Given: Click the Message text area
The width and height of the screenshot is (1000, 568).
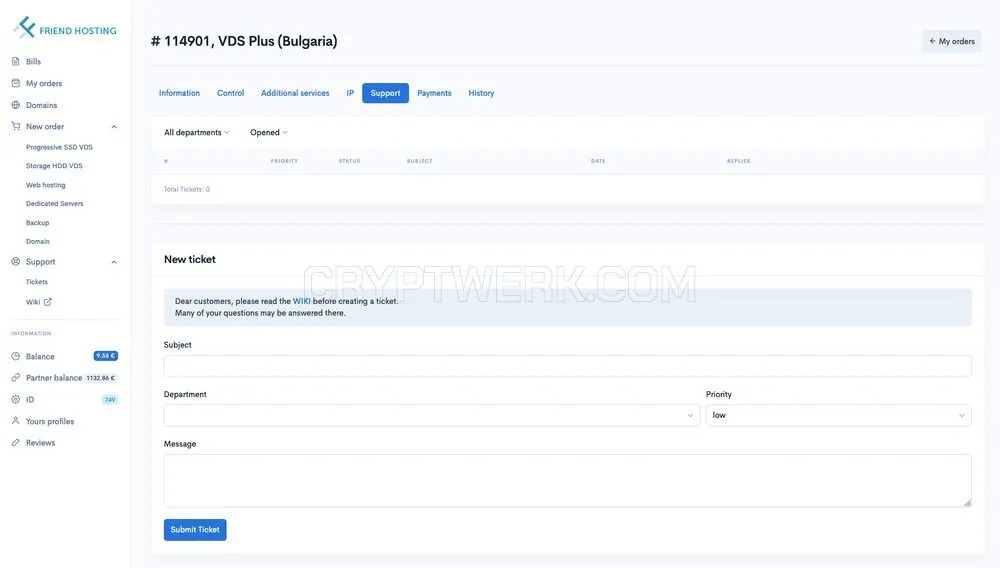Looking at the screenshot, I should pos(568,481).
